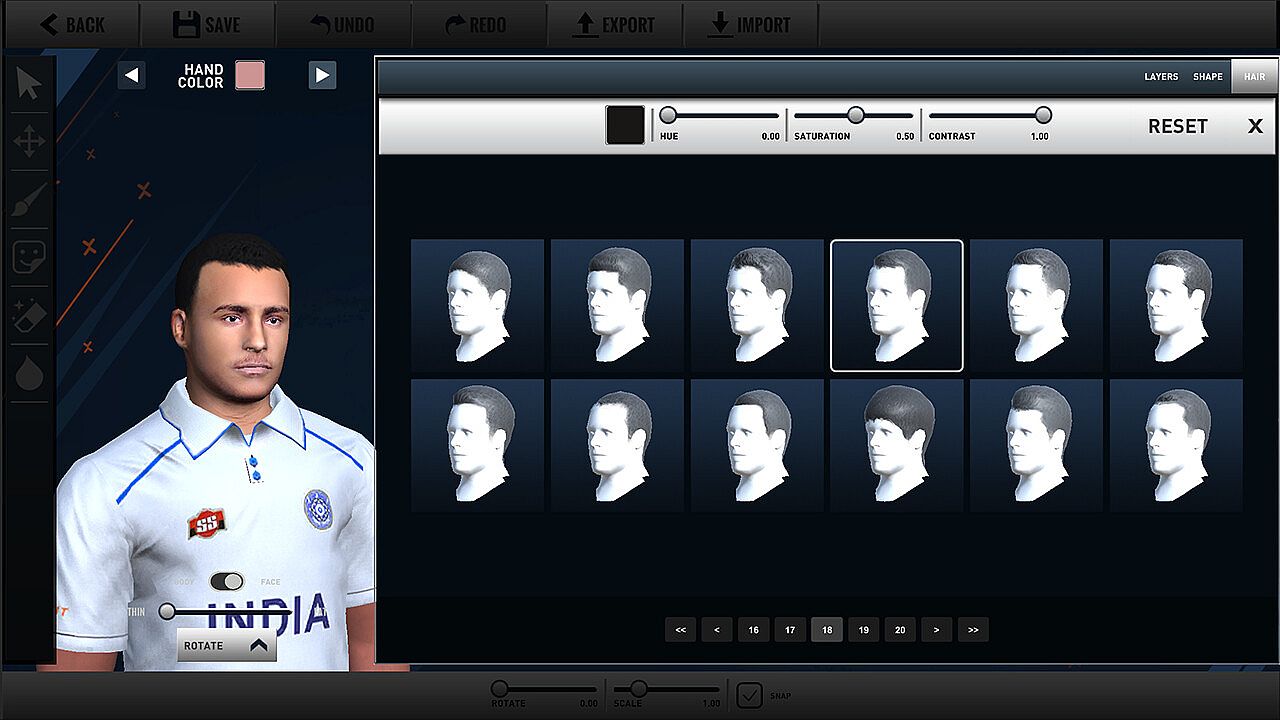Select the paintbrush tool

coord(29,199)
